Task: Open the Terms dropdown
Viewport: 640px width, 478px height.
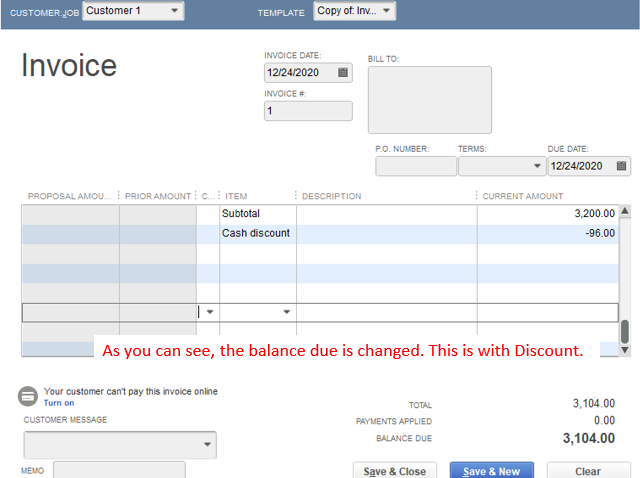Action: click(537, 166)
